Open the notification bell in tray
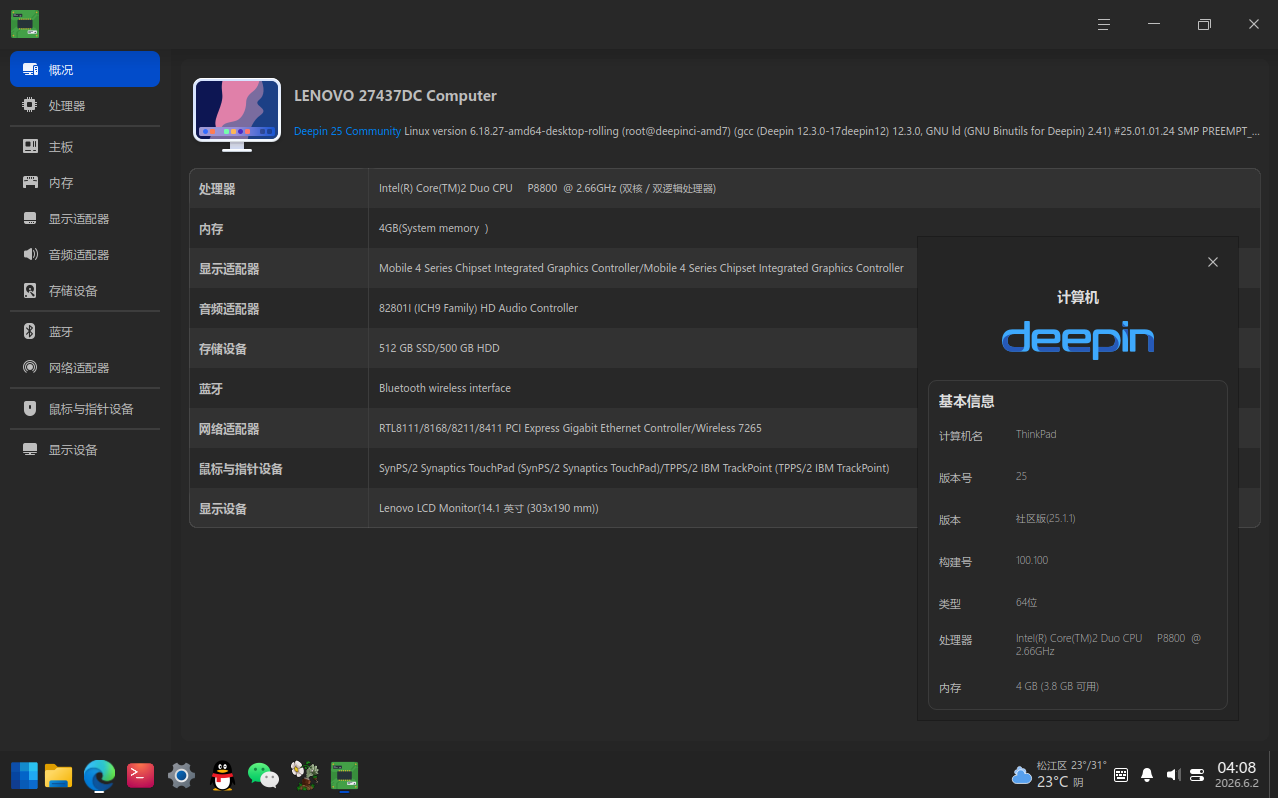 pos(1147,775)
